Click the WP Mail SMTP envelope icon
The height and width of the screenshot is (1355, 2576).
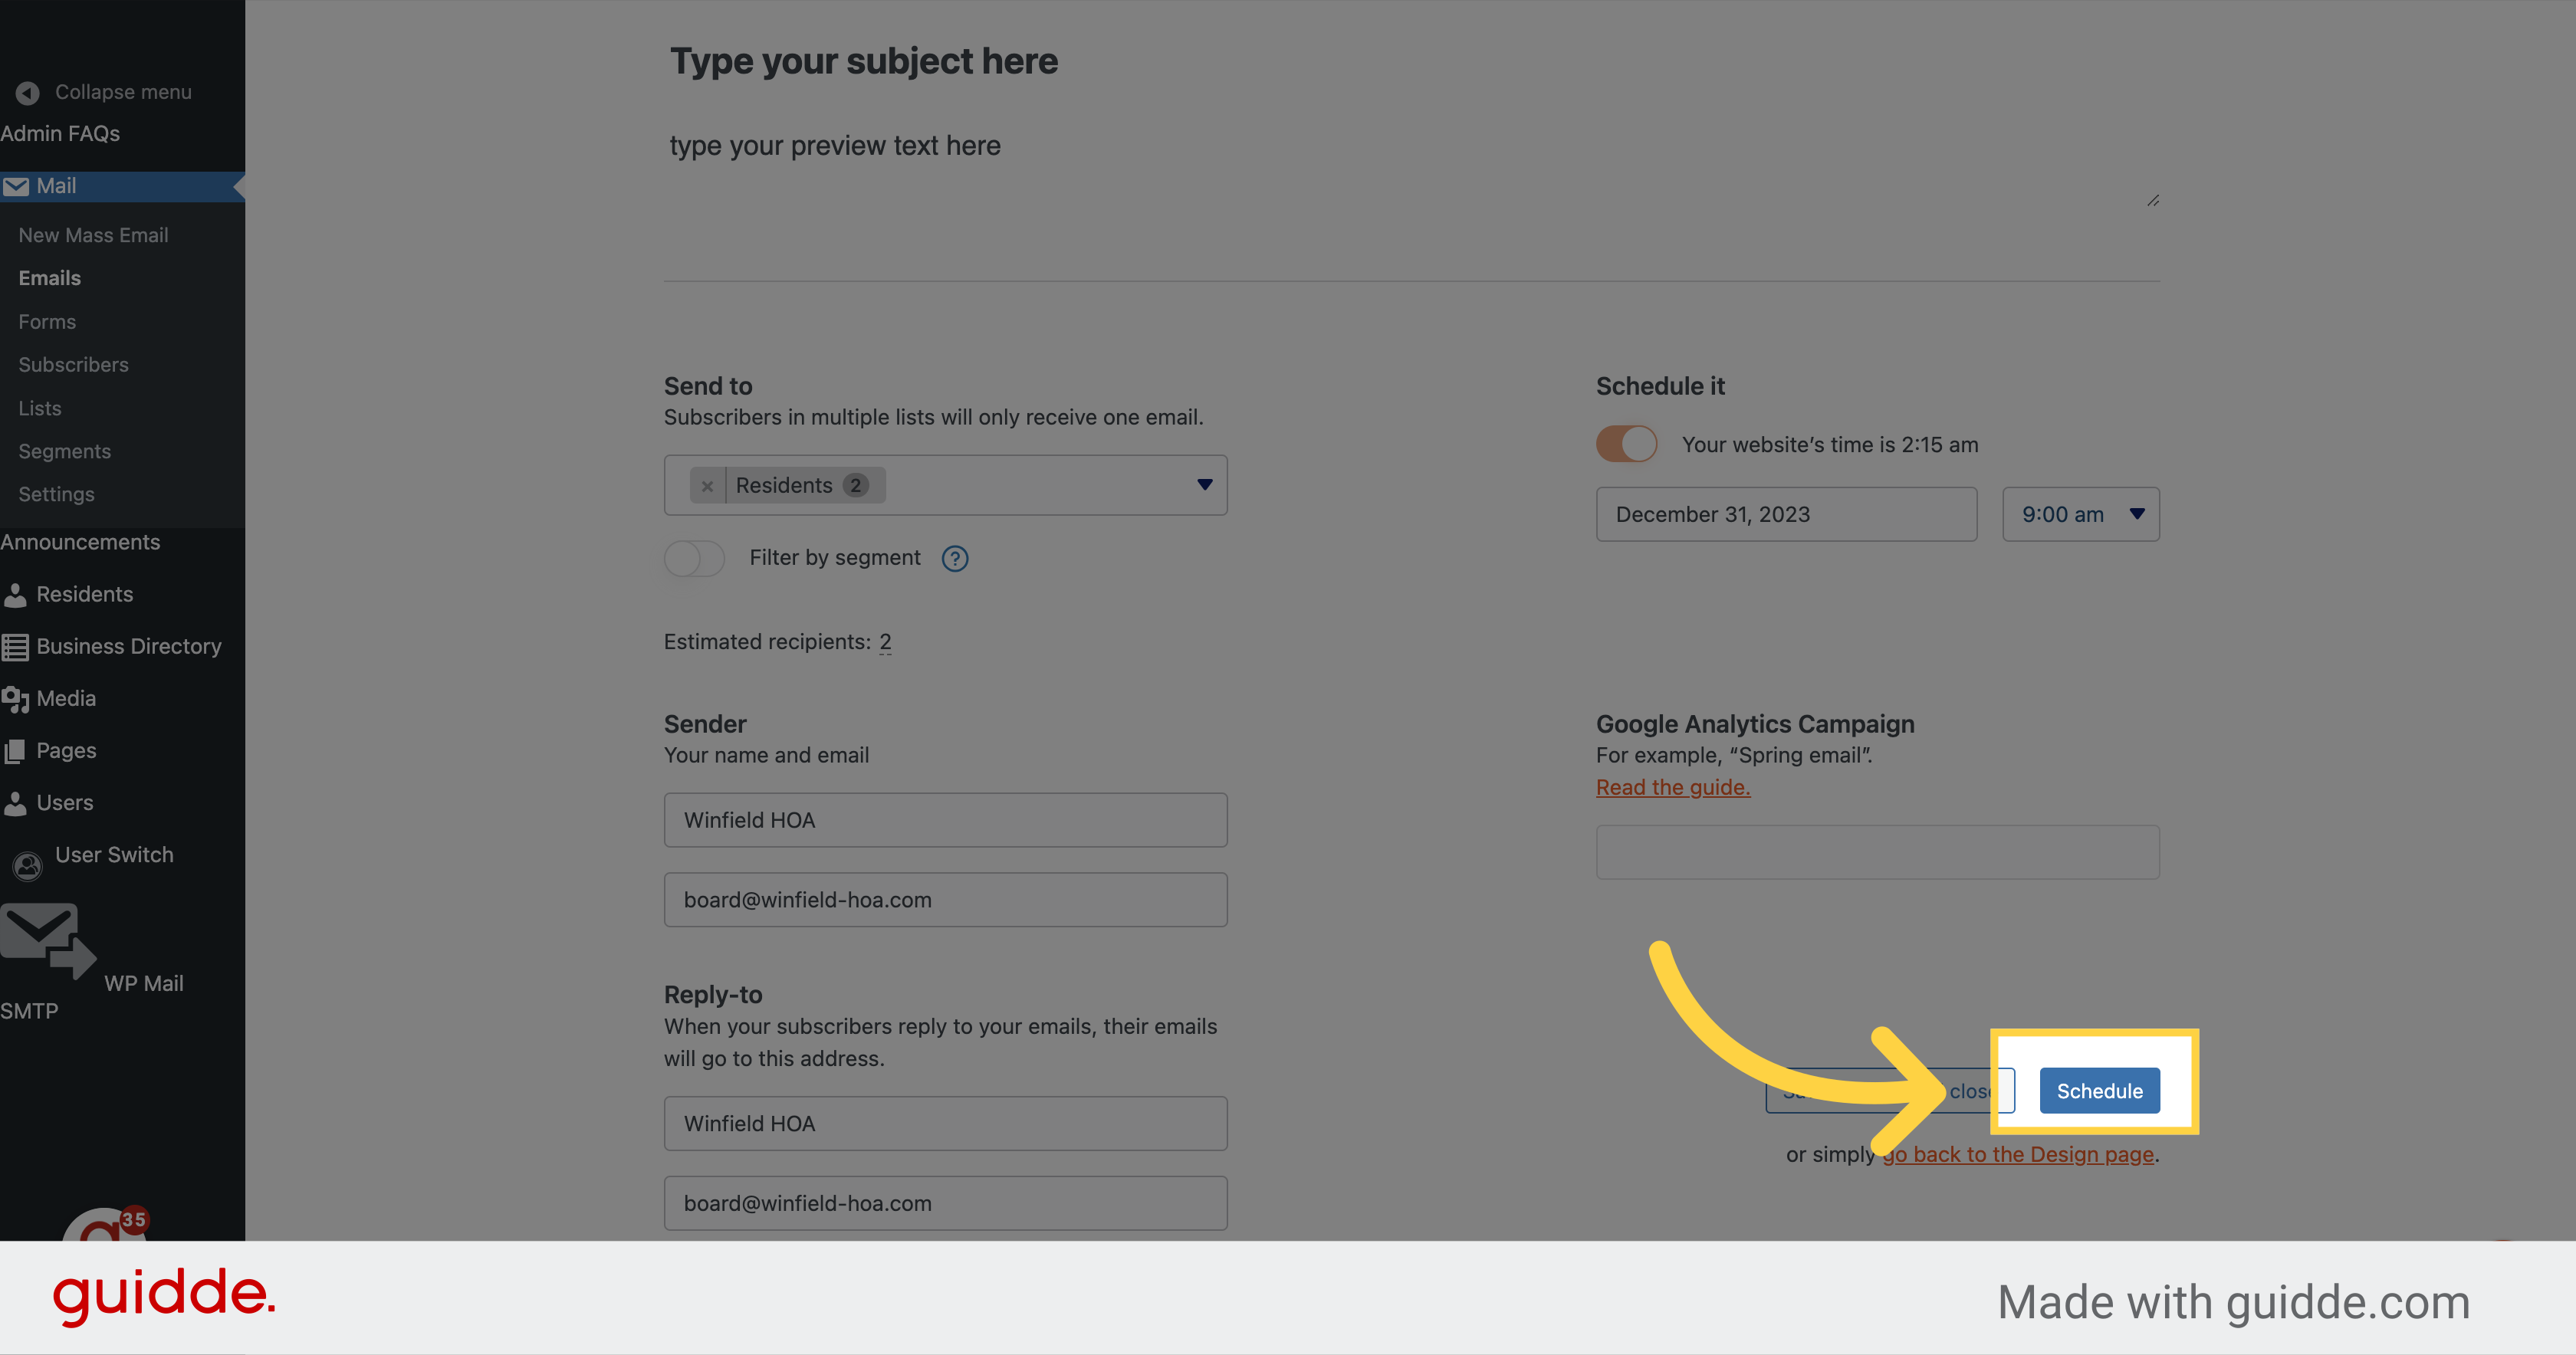point(46,940)
